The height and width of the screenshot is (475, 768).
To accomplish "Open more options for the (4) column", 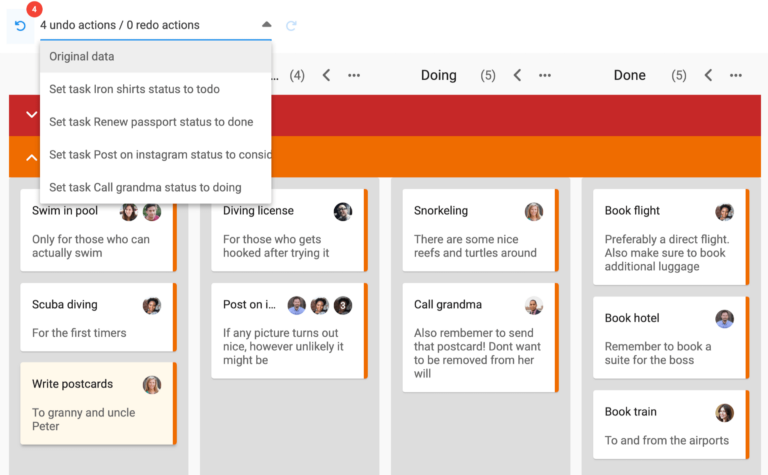I will tap(354, 75).
